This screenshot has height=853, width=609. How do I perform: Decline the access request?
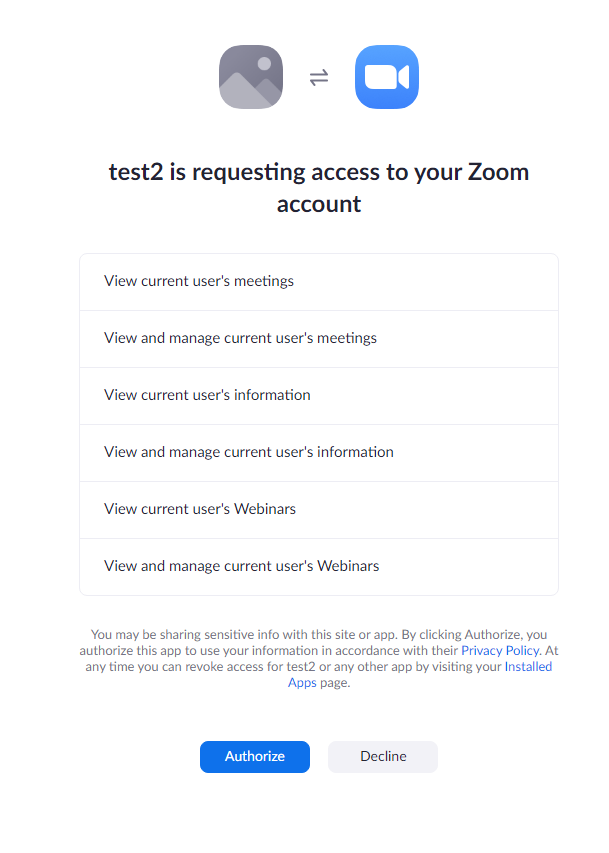383,757
